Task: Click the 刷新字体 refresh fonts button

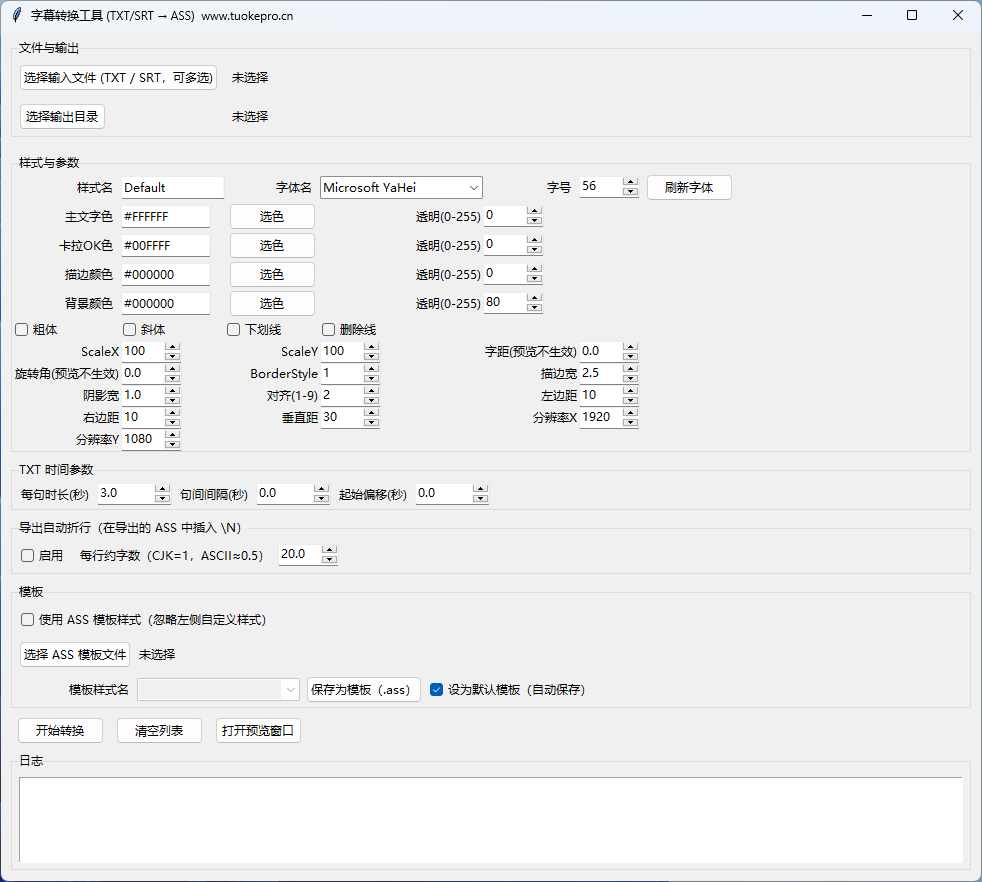Action: point(689,187)
